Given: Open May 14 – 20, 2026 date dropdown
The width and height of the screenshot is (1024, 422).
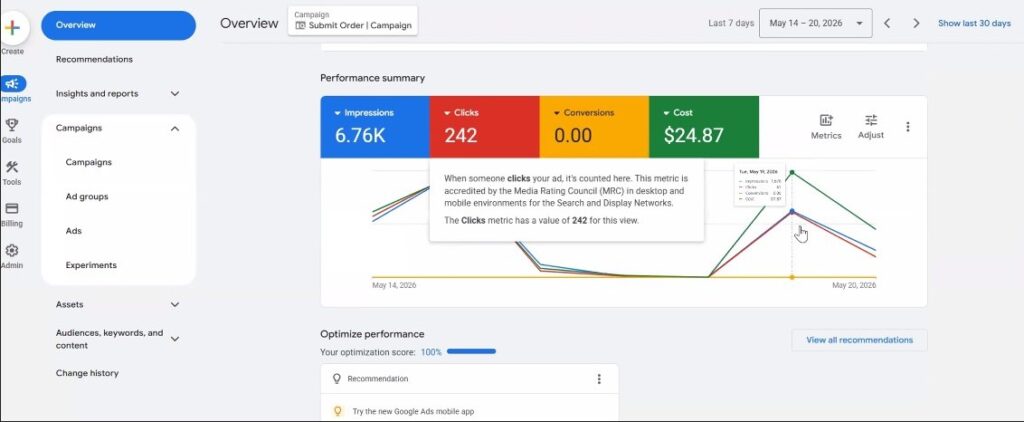Looking at the screenshot, I should coord(815,23).
